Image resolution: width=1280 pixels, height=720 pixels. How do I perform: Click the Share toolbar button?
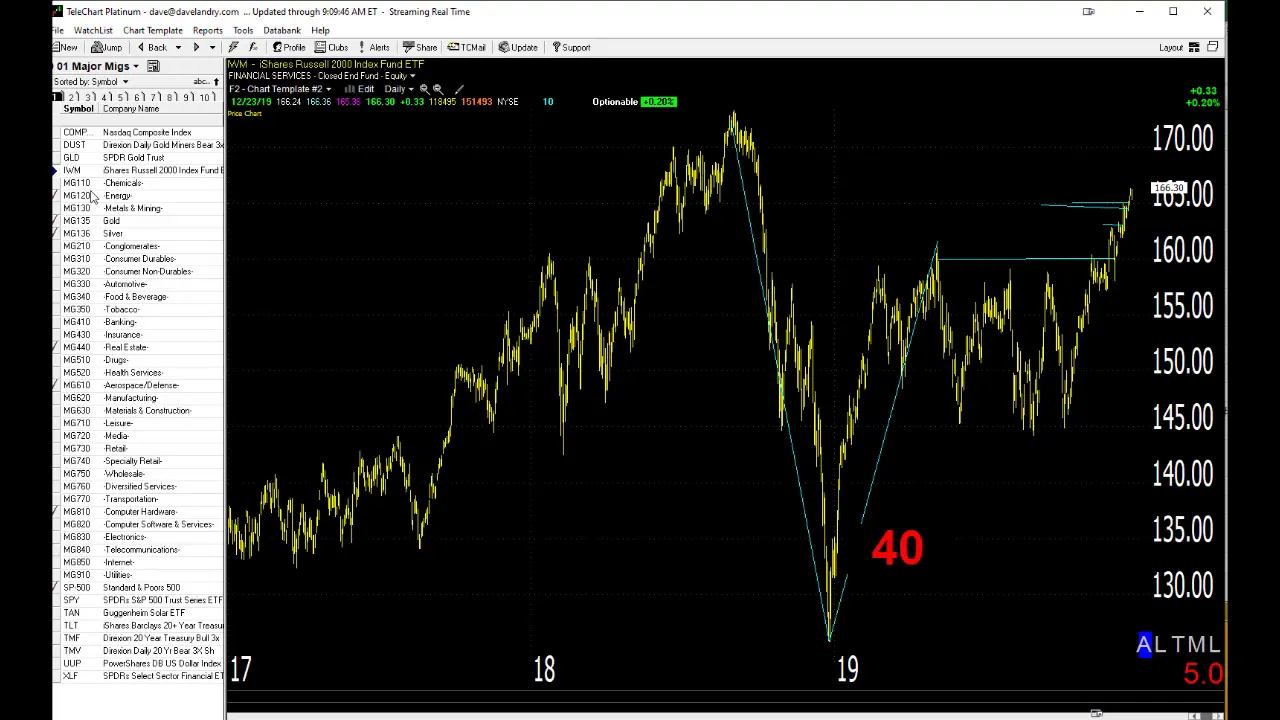click(x=420, y=47)
